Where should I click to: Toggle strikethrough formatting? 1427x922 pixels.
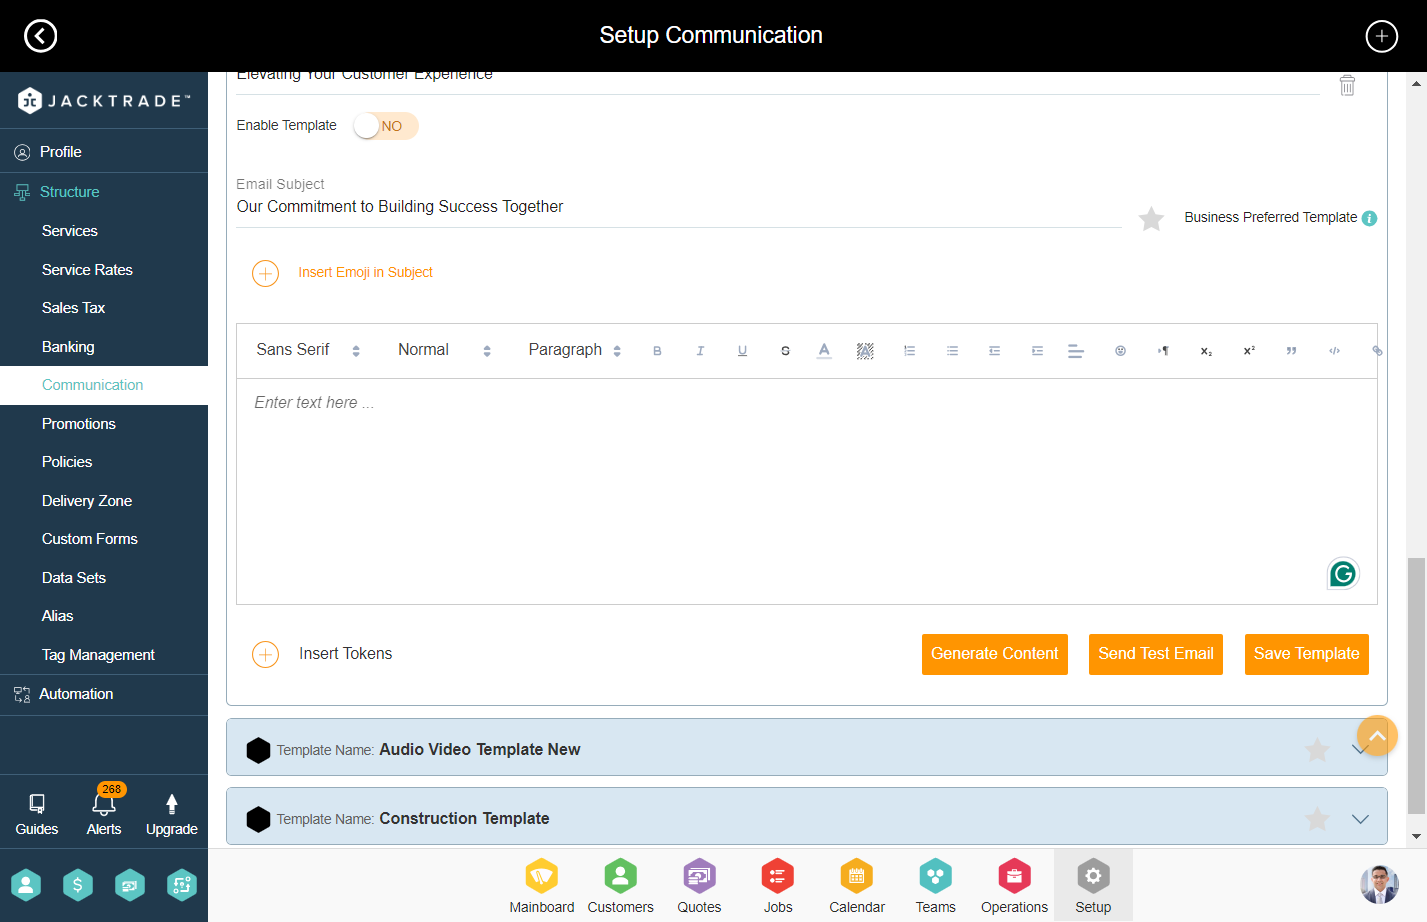(785, 351)
